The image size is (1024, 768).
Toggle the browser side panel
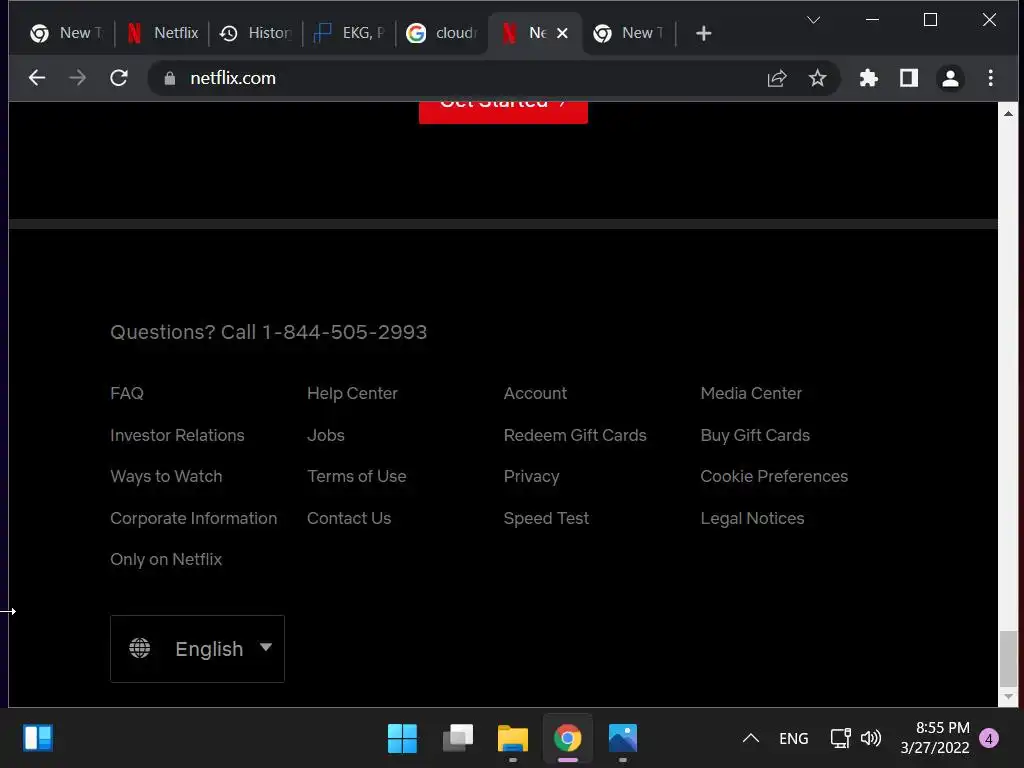909,78
